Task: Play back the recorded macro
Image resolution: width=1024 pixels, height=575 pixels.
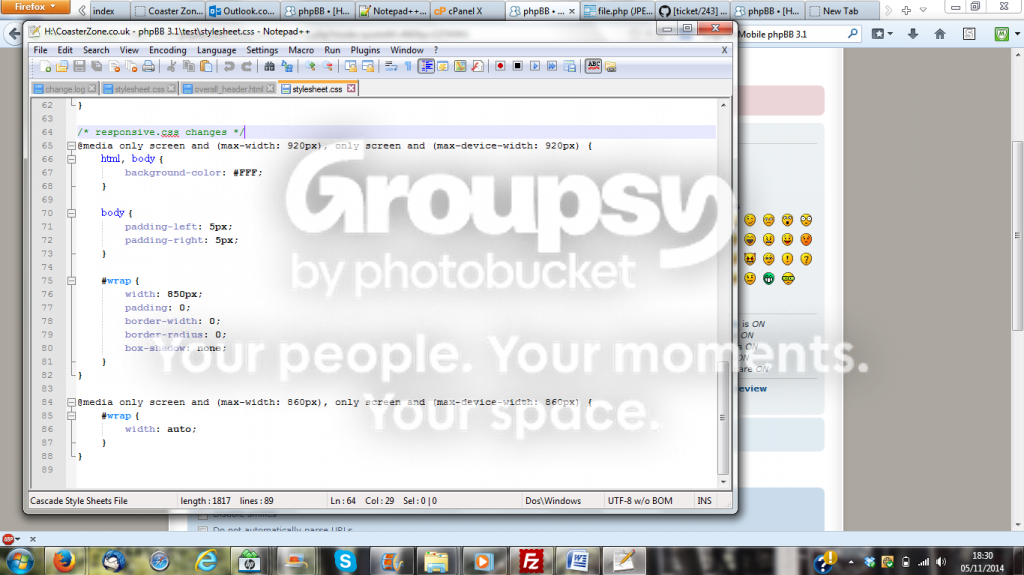Action: tap(535, 67)
